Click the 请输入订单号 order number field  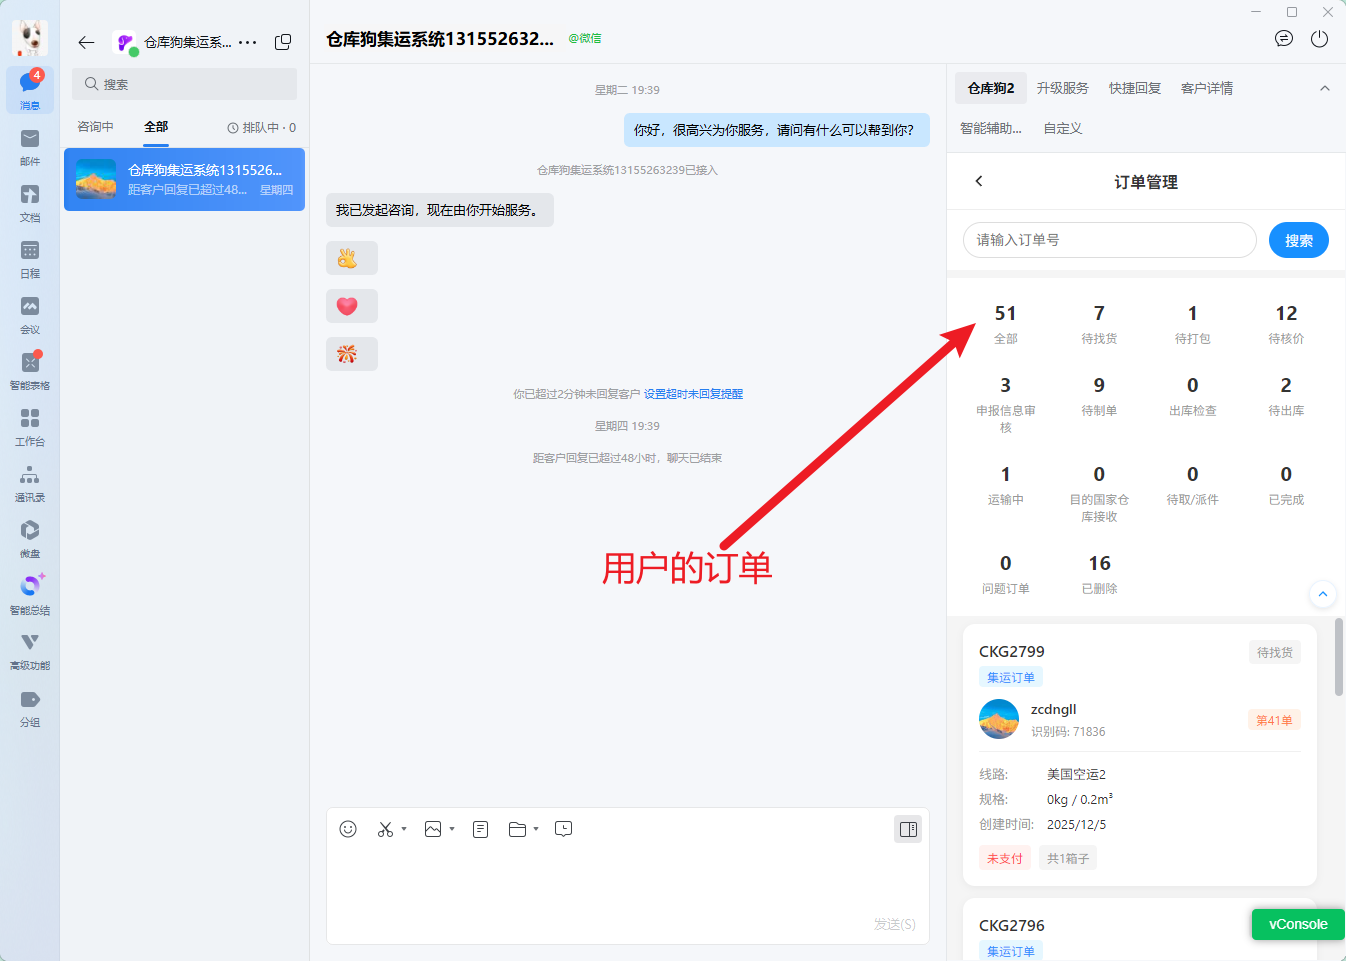coord(1110,240)
